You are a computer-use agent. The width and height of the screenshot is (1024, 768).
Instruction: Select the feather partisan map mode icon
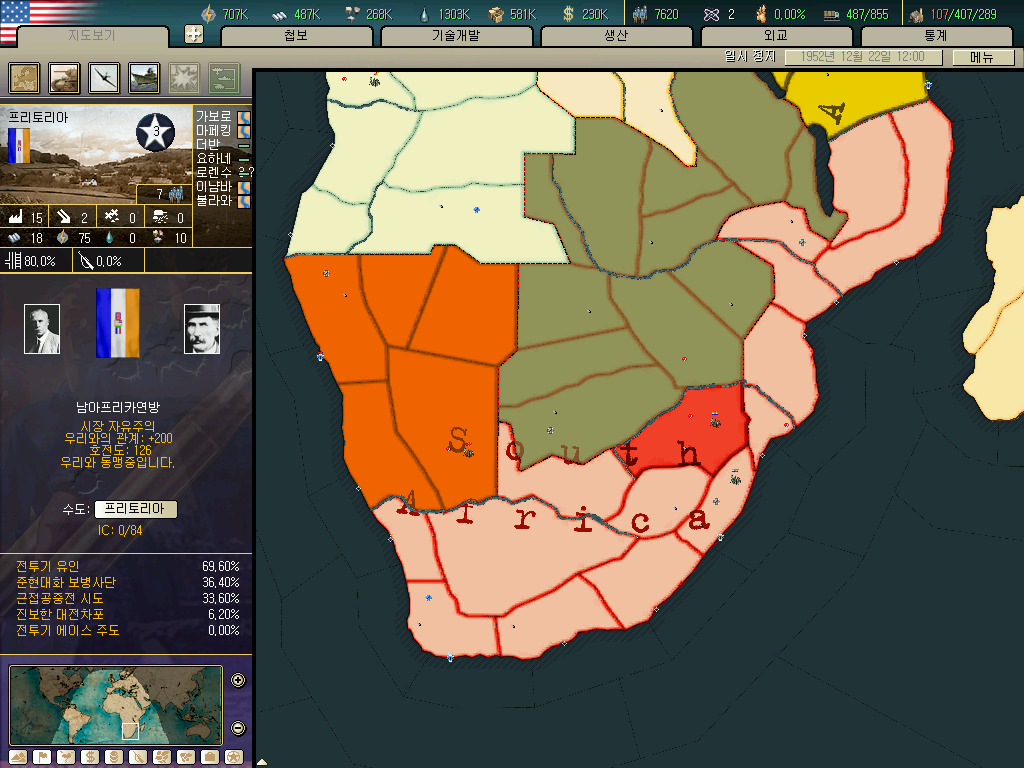pyautogui.click(x=138, y=757)
